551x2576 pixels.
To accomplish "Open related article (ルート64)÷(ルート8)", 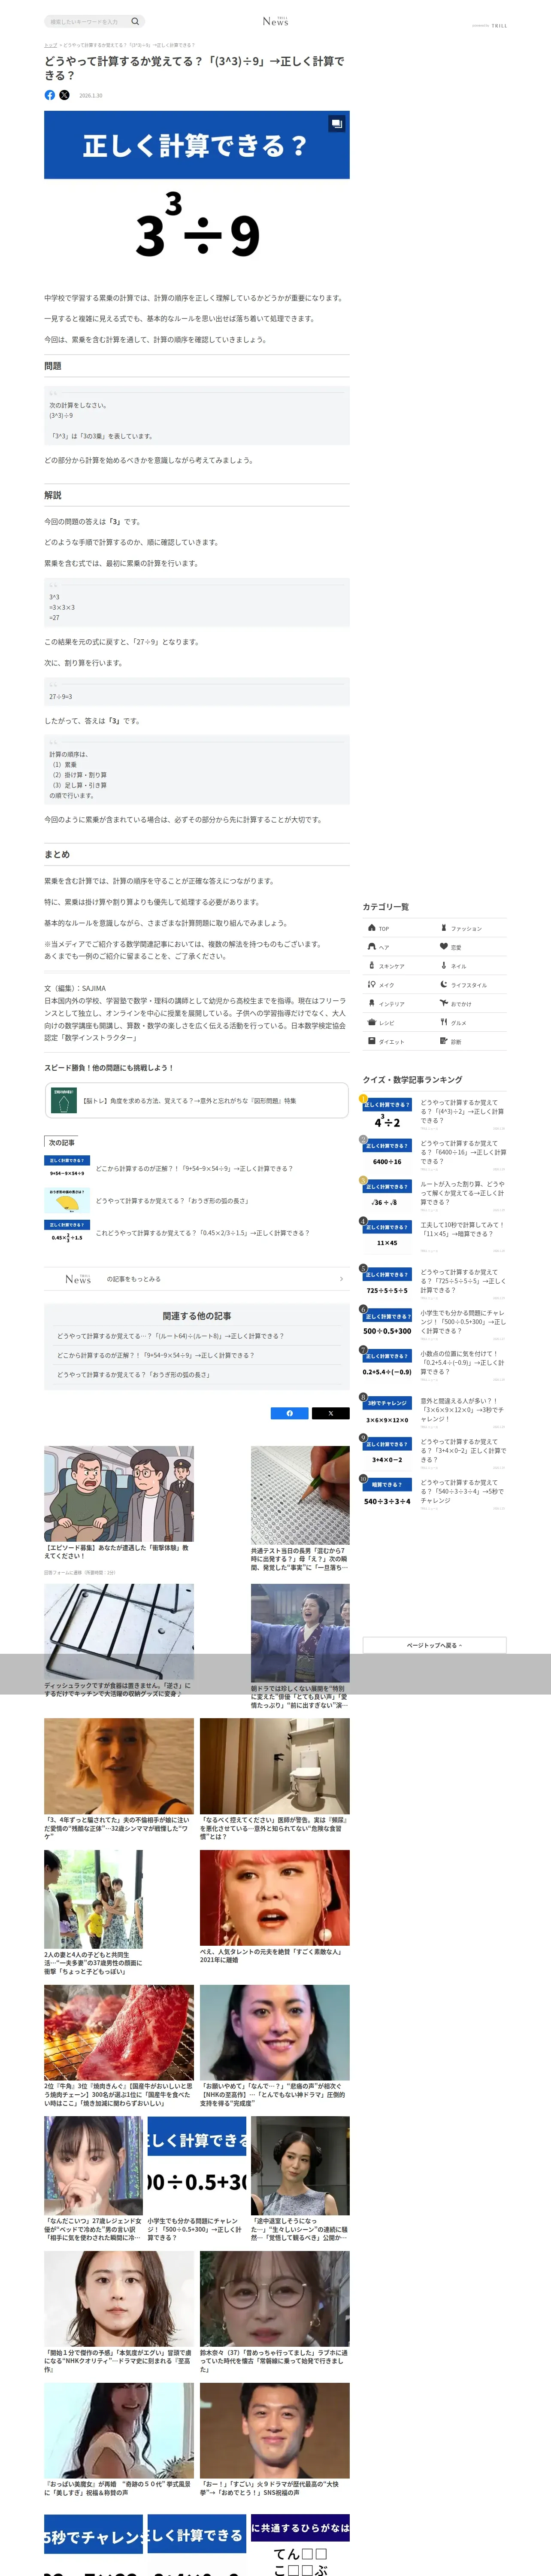I will (171, 1336).
